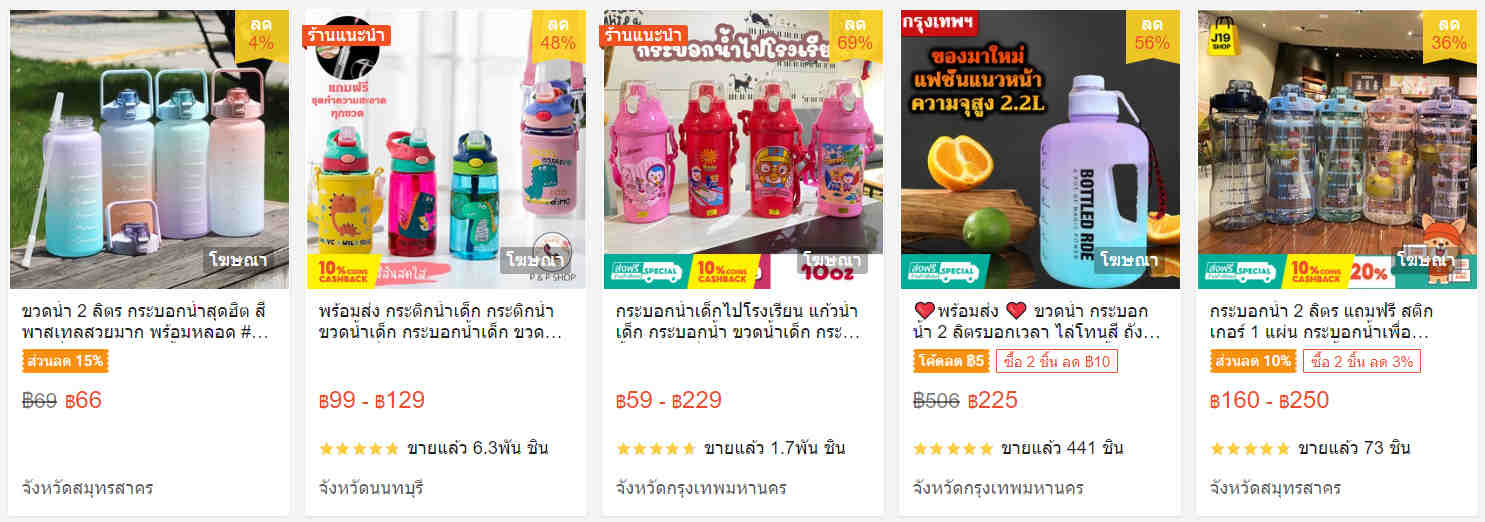Click the ร้านแนะนำ badge on dinosaur bottle
Screen dimensions: 1485x522
pyautogui.click(x=346, y=36)
